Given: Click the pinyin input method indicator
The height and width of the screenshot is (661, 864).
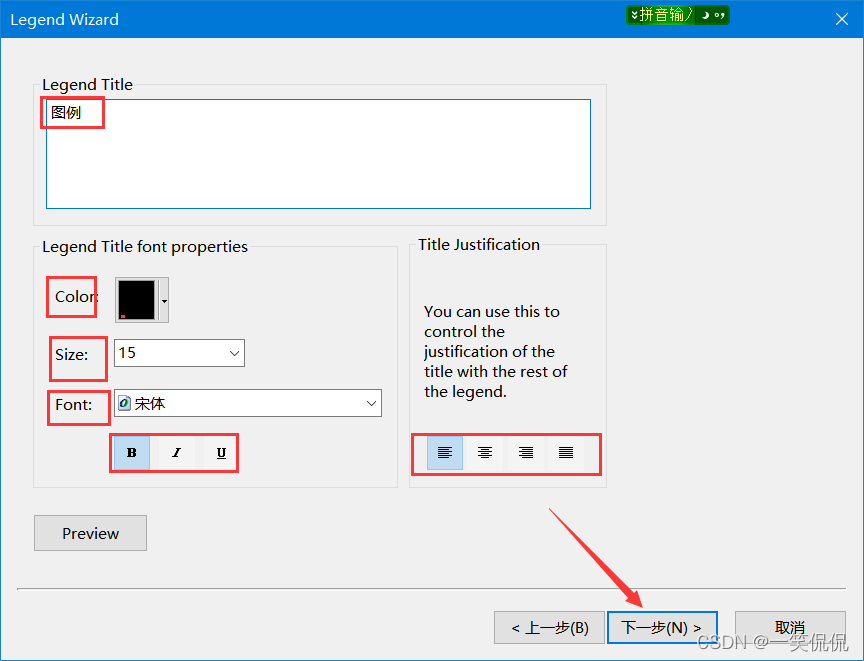Looking at the screenshot, I should pyautogui.click(x=661, y=15).
